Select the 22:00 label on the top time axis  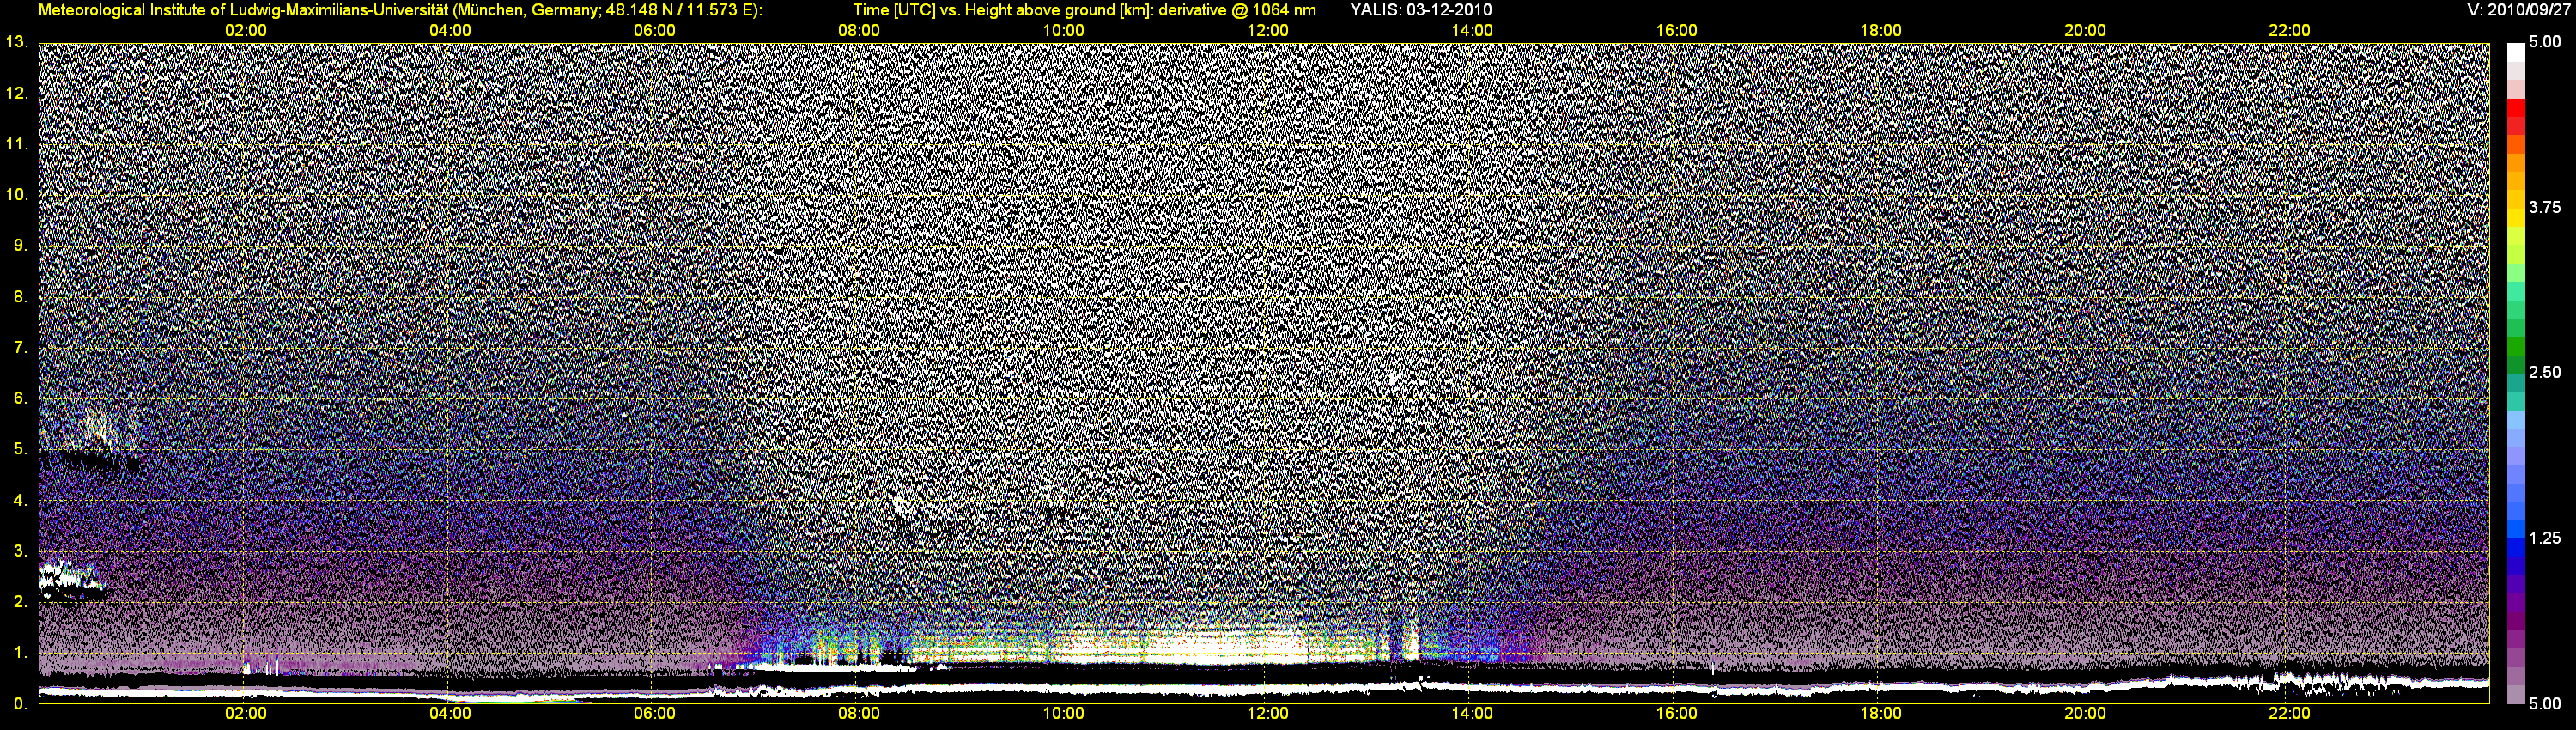pos(2289,31)
